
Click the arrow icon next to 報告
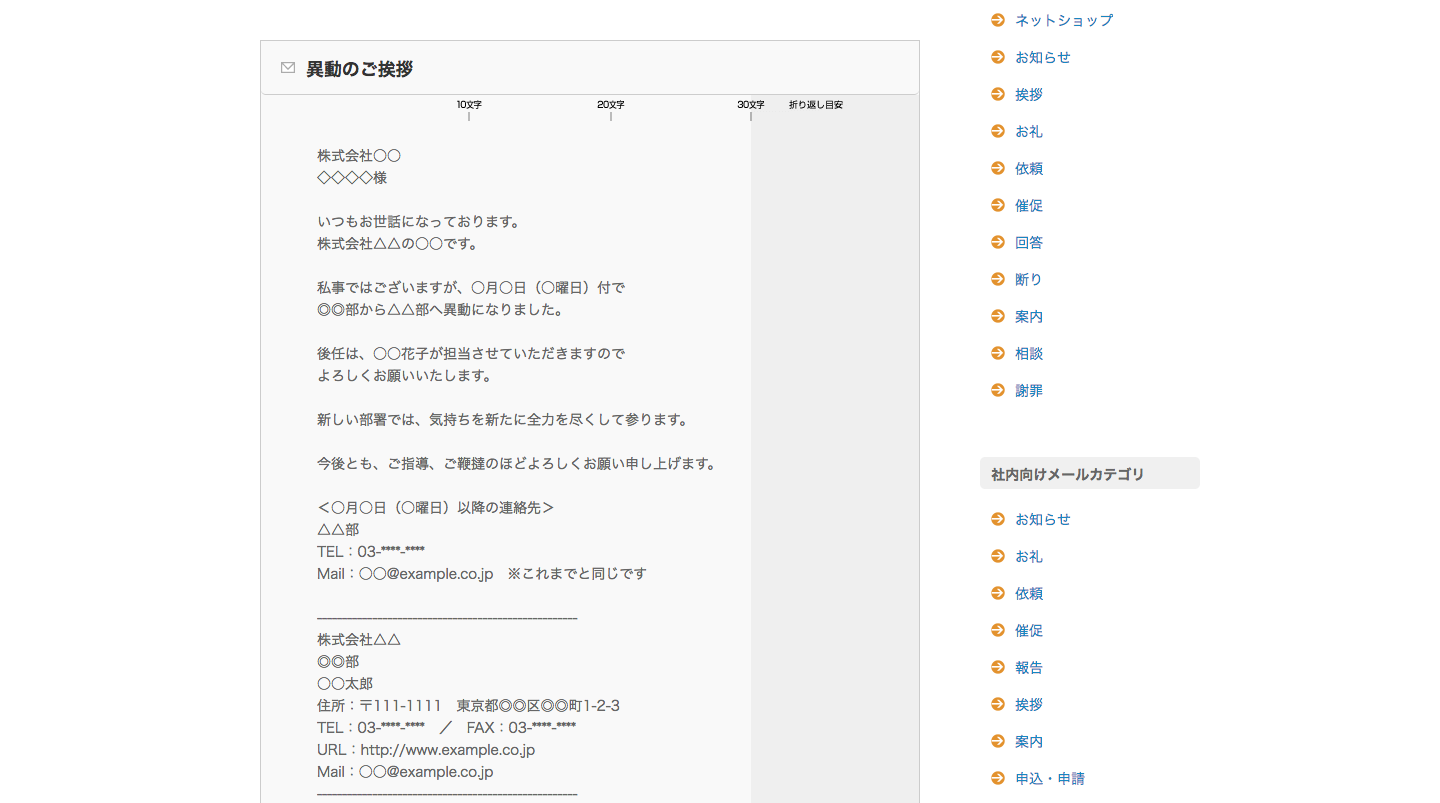tap(997, 667)
